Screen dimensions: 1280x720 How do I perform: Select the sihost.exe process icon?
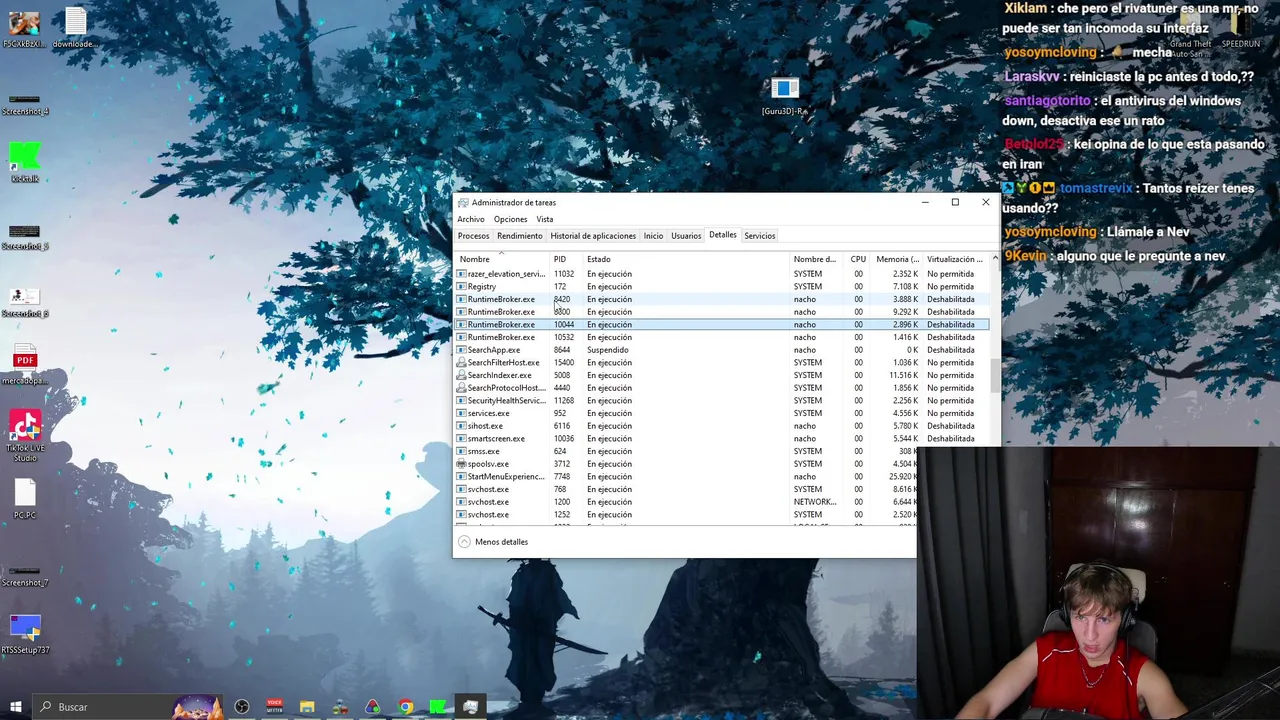pos(461,426)
